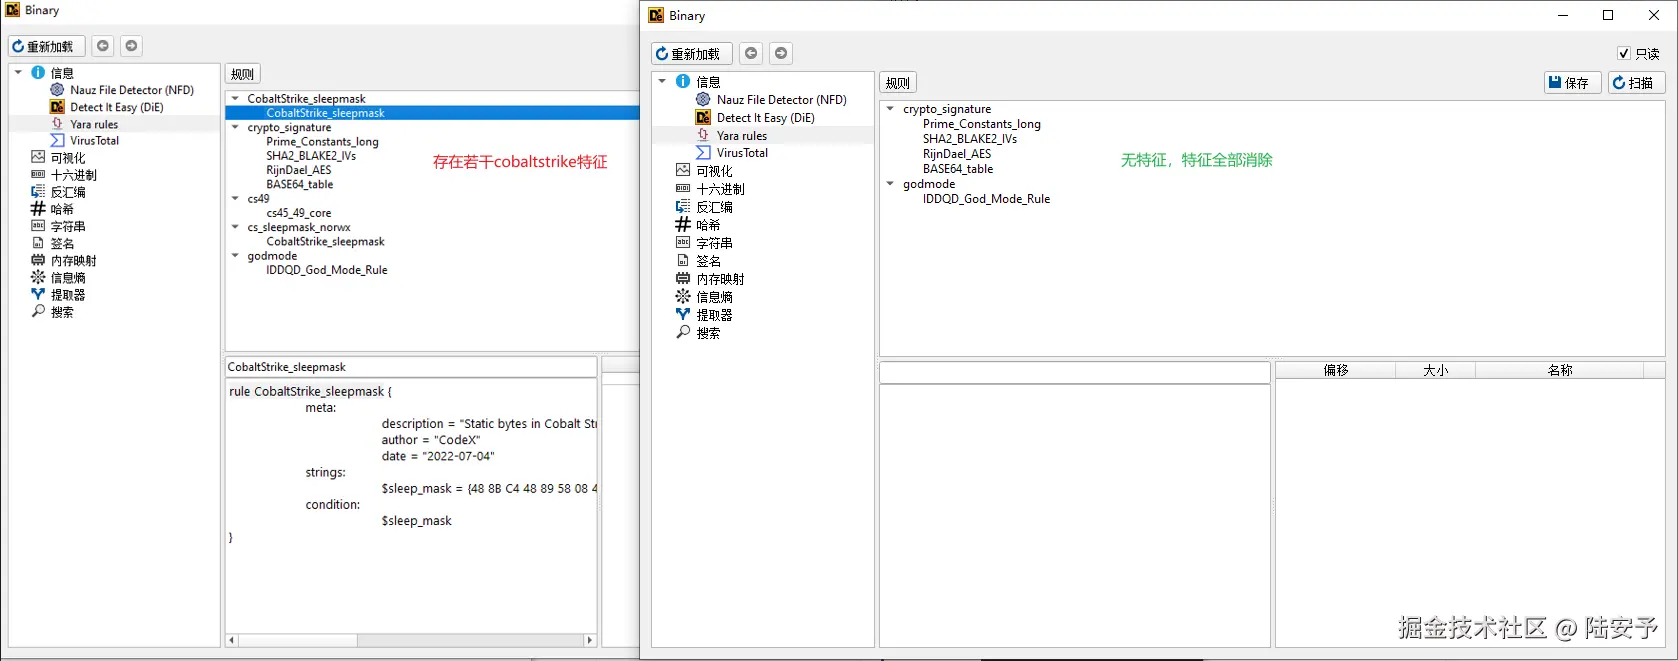Viewport: 1678px width, 661px height.
Task: Open 签名 signatures icon in left window
Action: (x=38, y=243)
